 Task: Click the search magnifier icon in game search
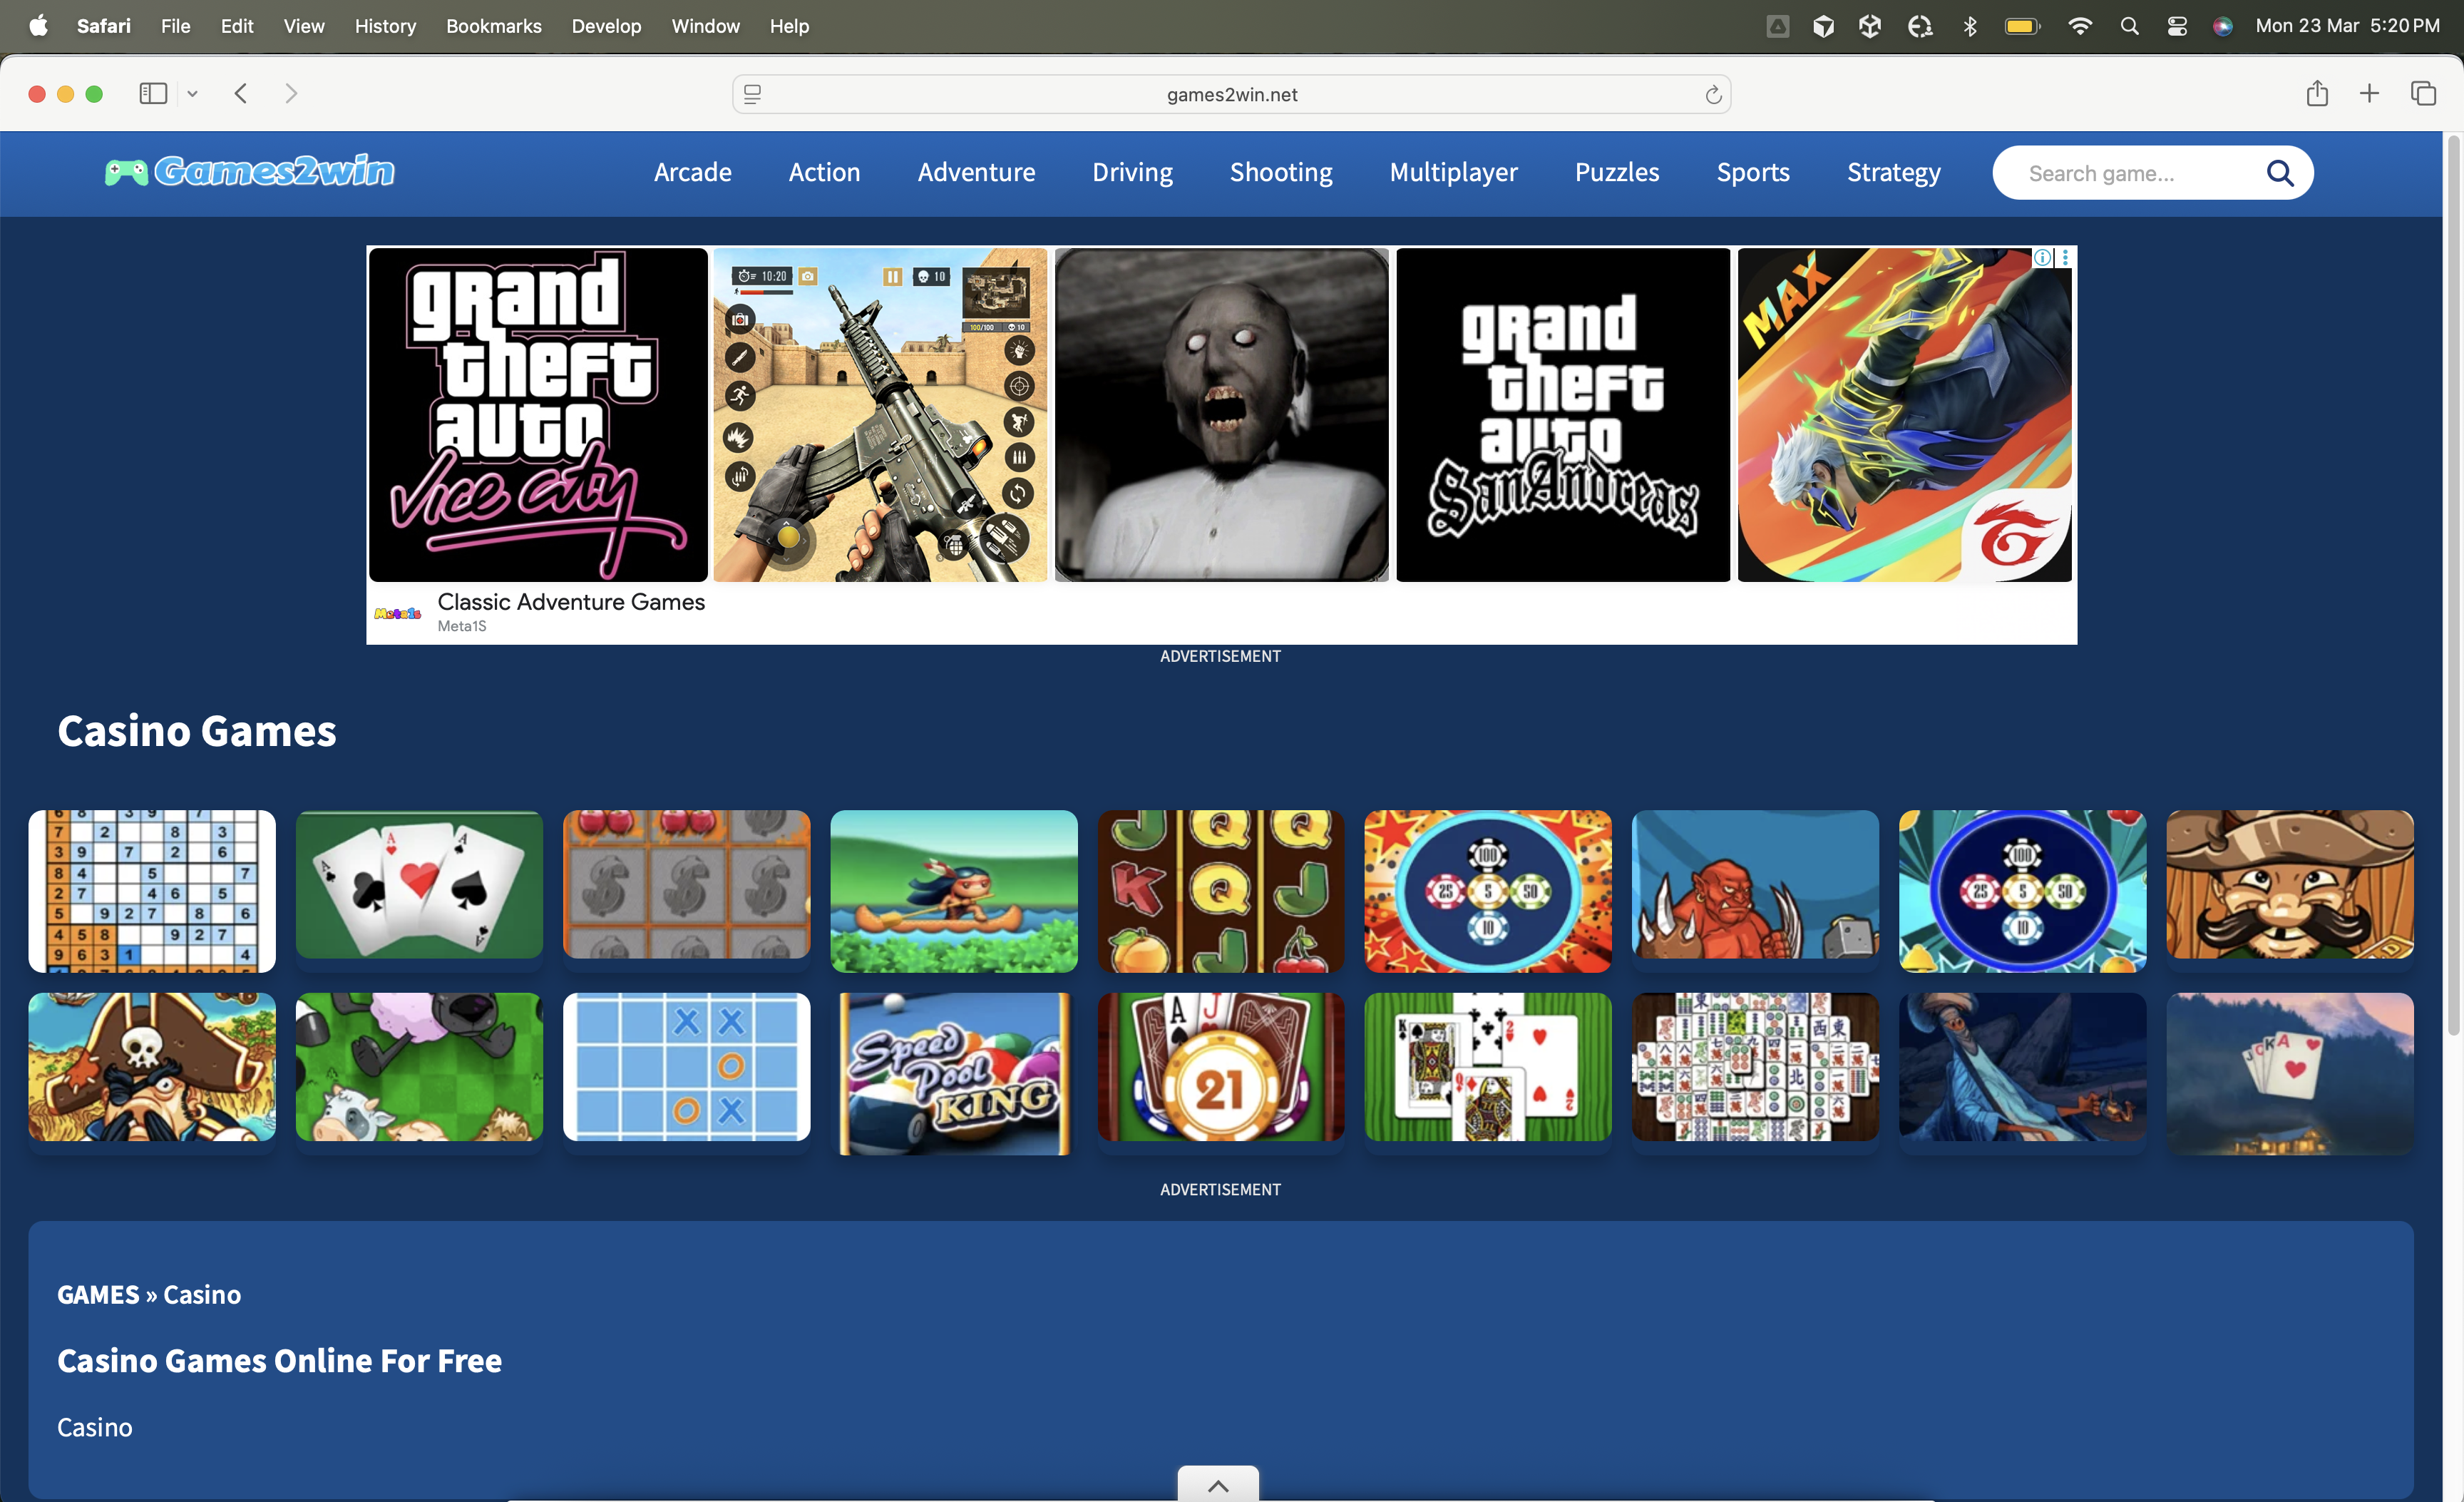click(2279, 173)
